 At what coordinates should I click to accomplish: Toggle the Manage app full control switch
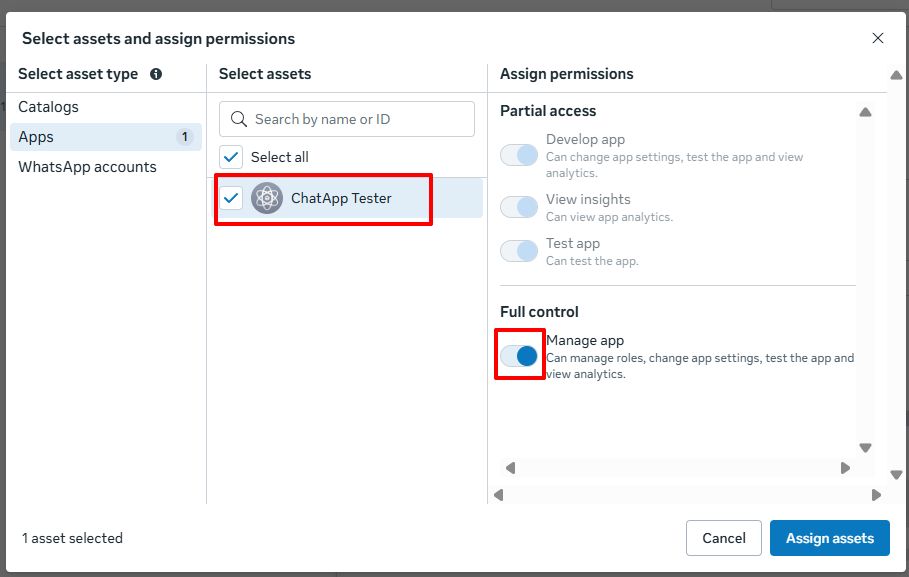pyautogui.click(x=519, y=356)
